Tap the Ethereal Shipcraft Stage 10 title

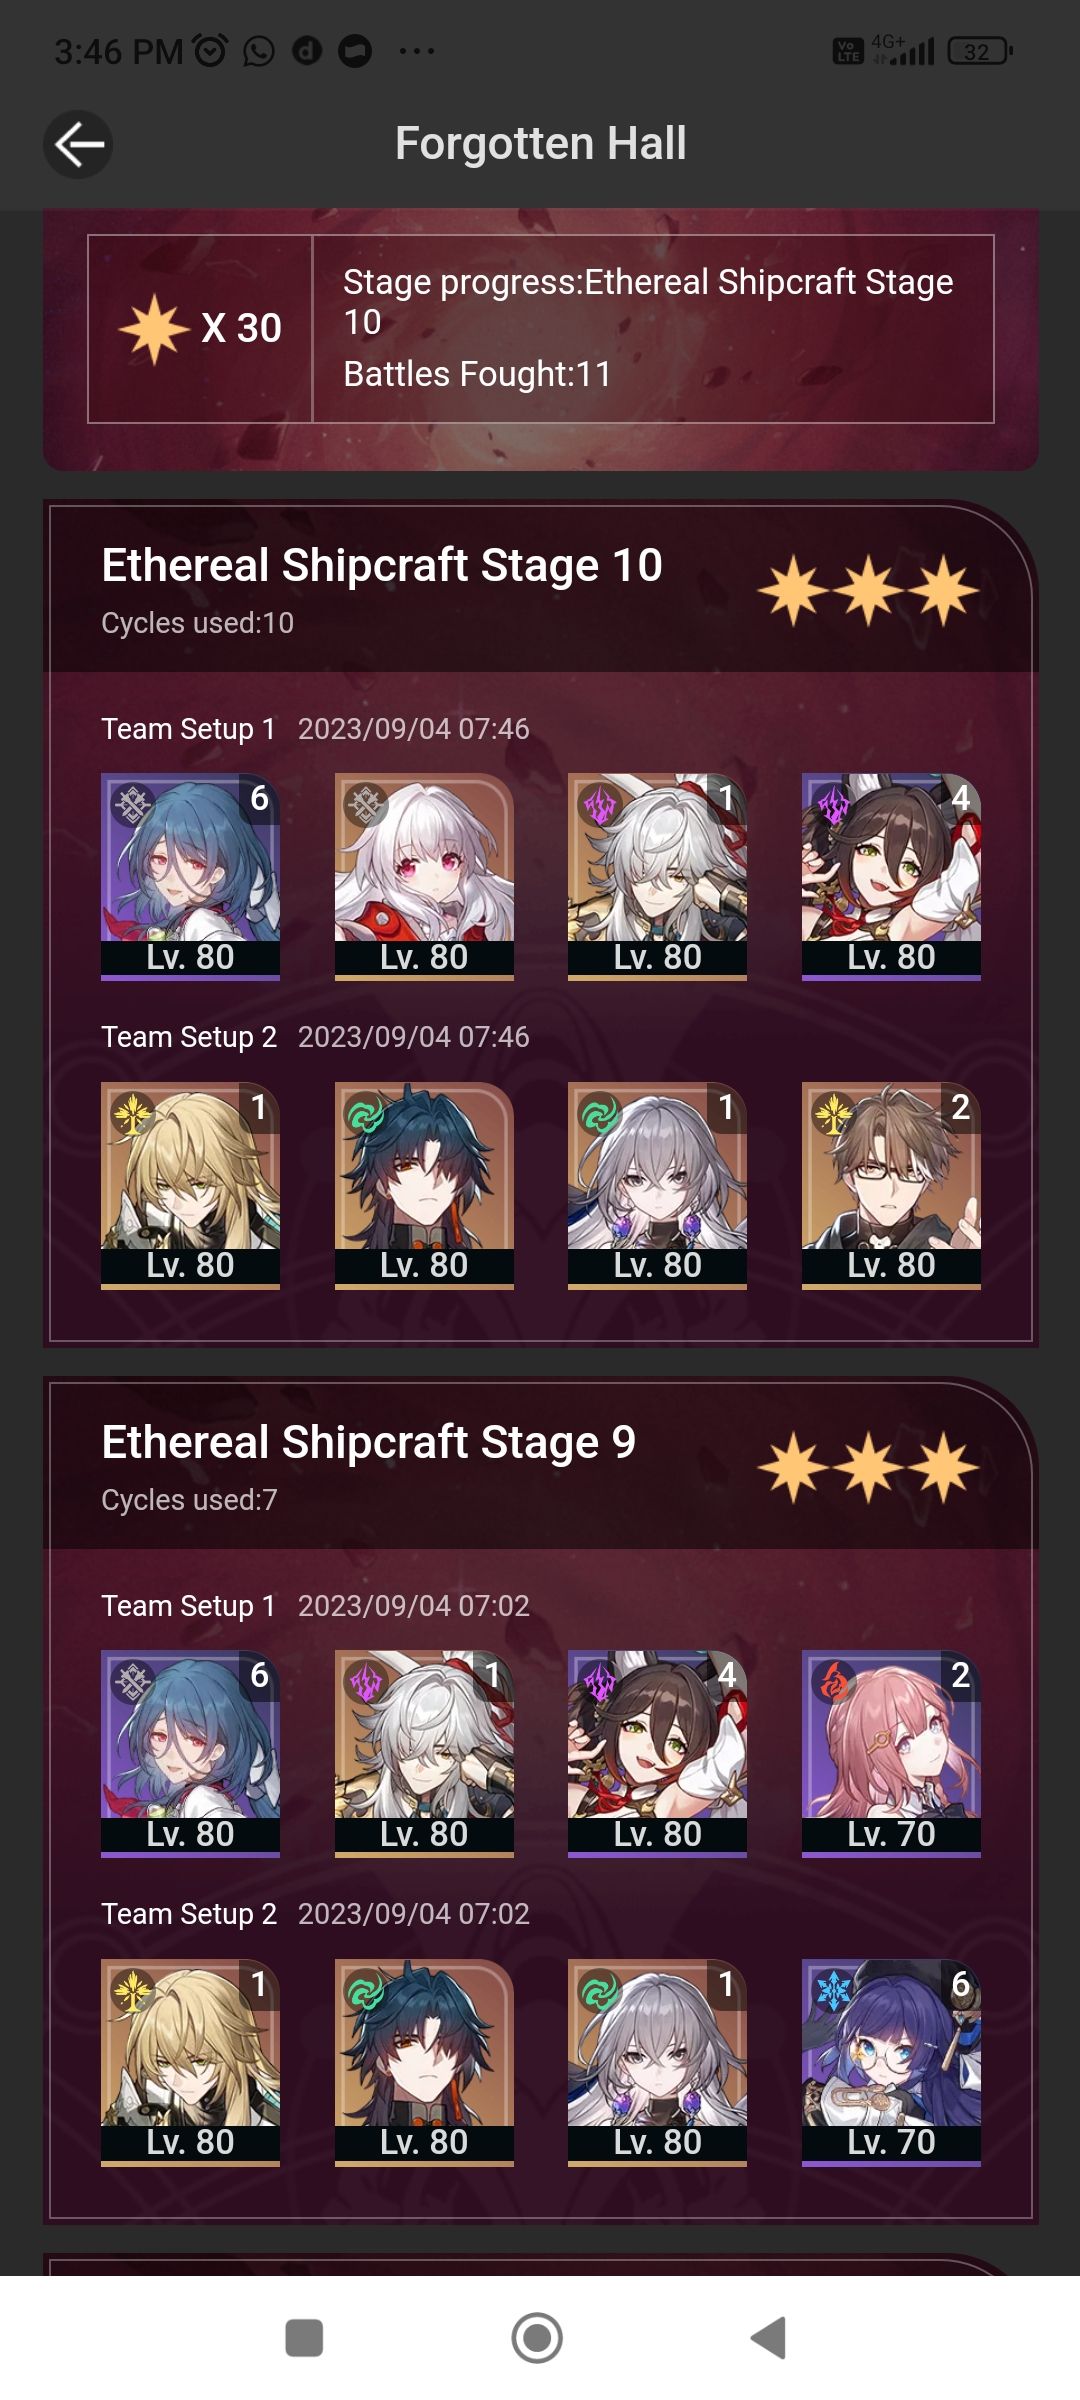click(382, 565)
